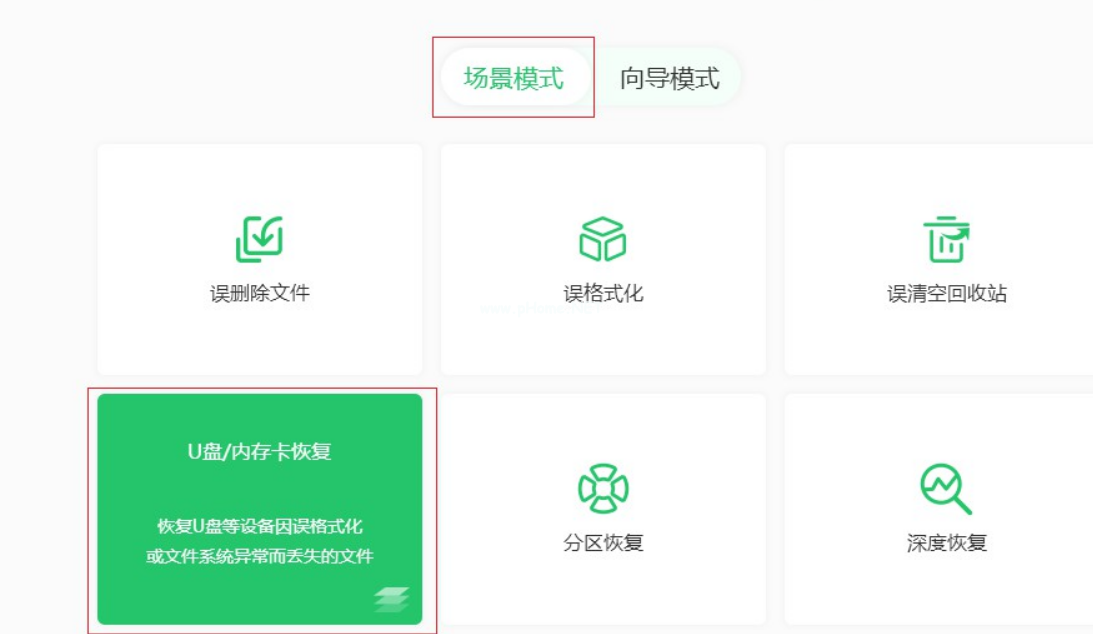Click the 误格式化 cube icon

[x=602, y=239]
